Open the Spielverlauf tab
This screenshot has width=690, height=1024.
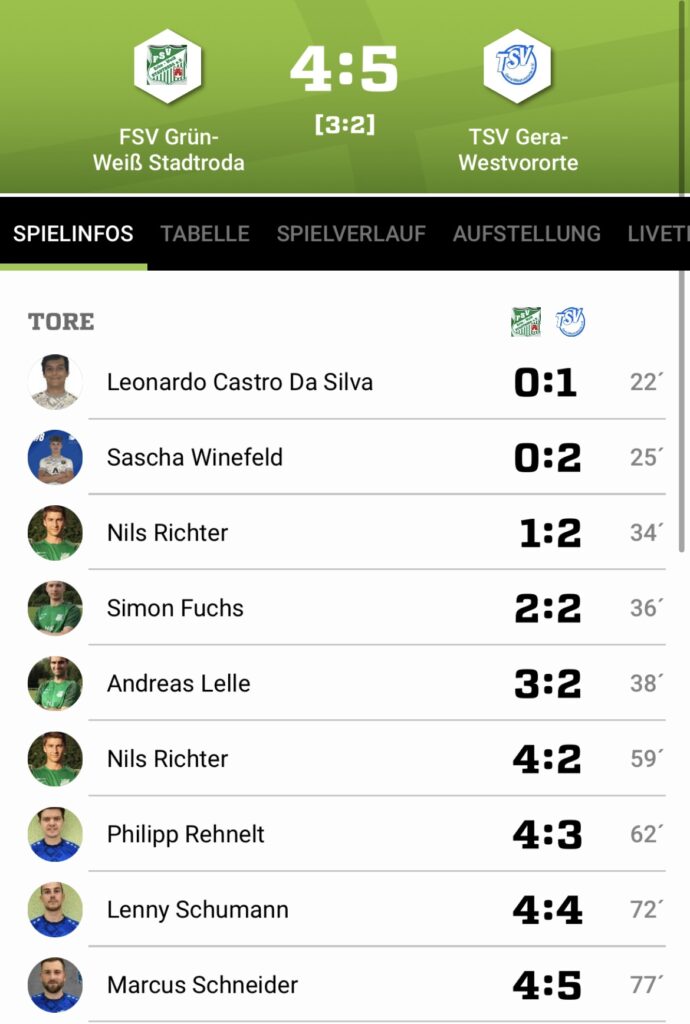pyautogui.click(x=351, y=234)
